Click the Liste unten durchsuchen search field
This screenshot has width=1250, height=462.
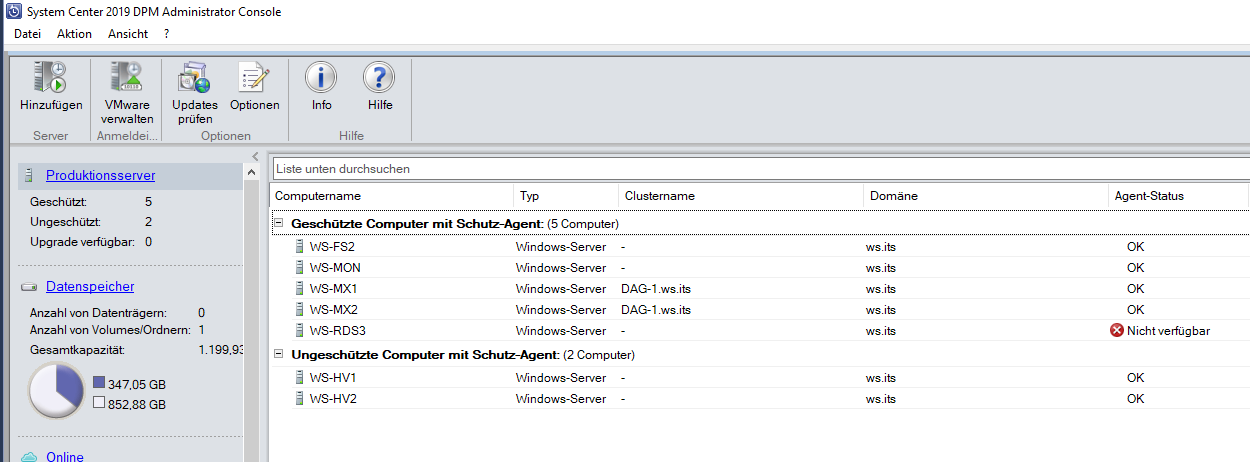(760, 169)
